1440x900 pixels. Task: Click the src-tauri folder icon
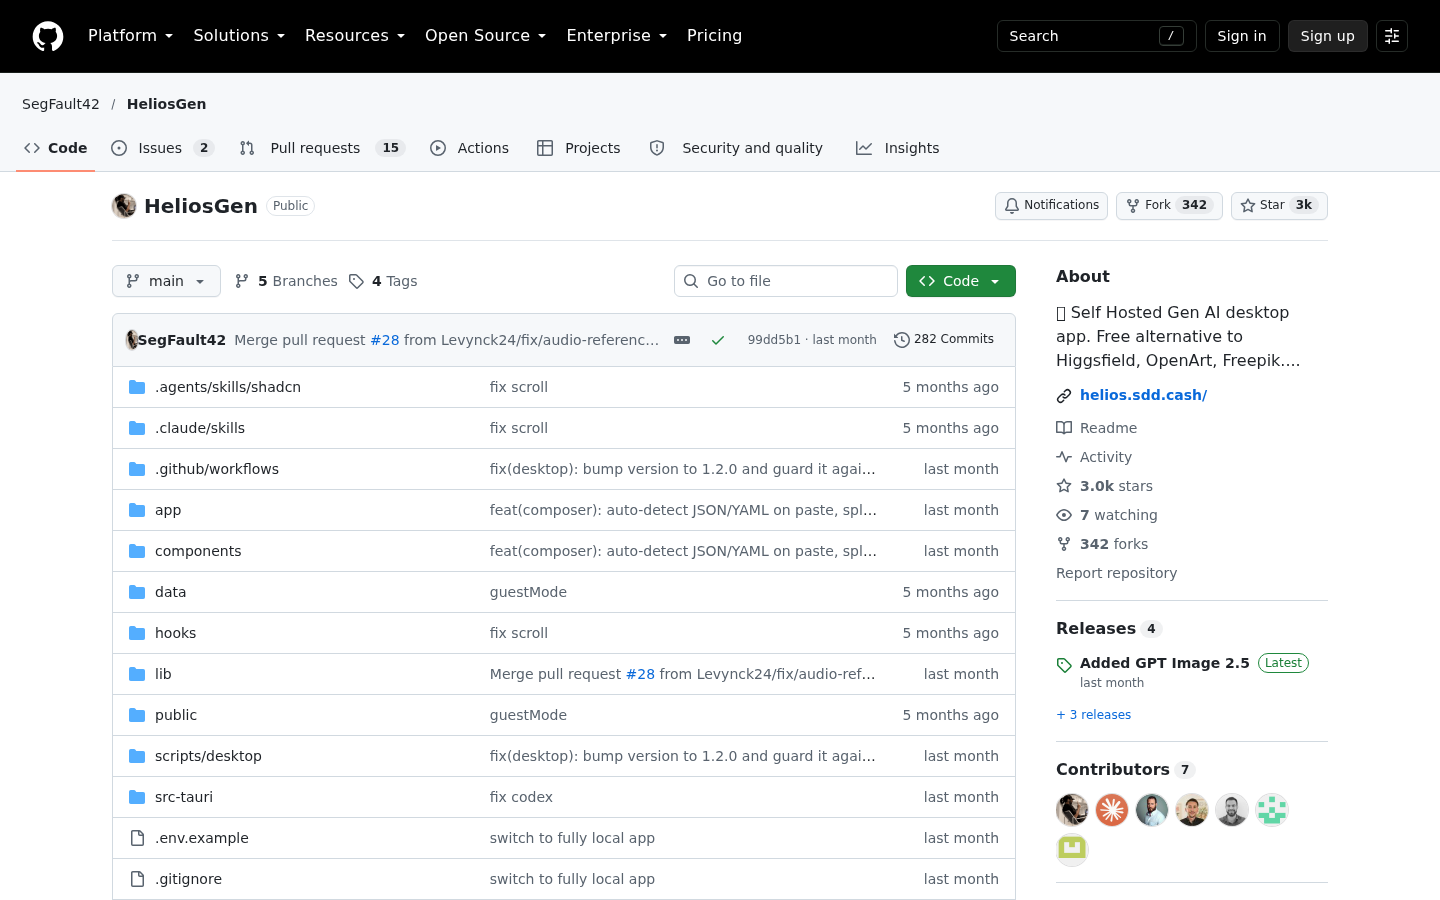point(137,797)
